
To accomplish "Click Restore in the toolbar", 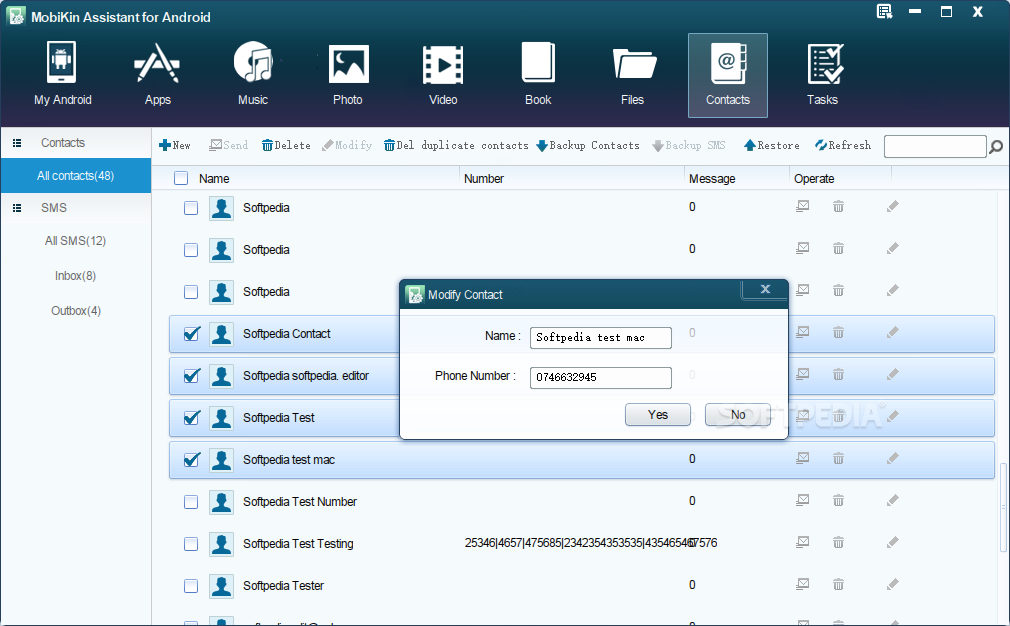I will [x=772, y=146].
